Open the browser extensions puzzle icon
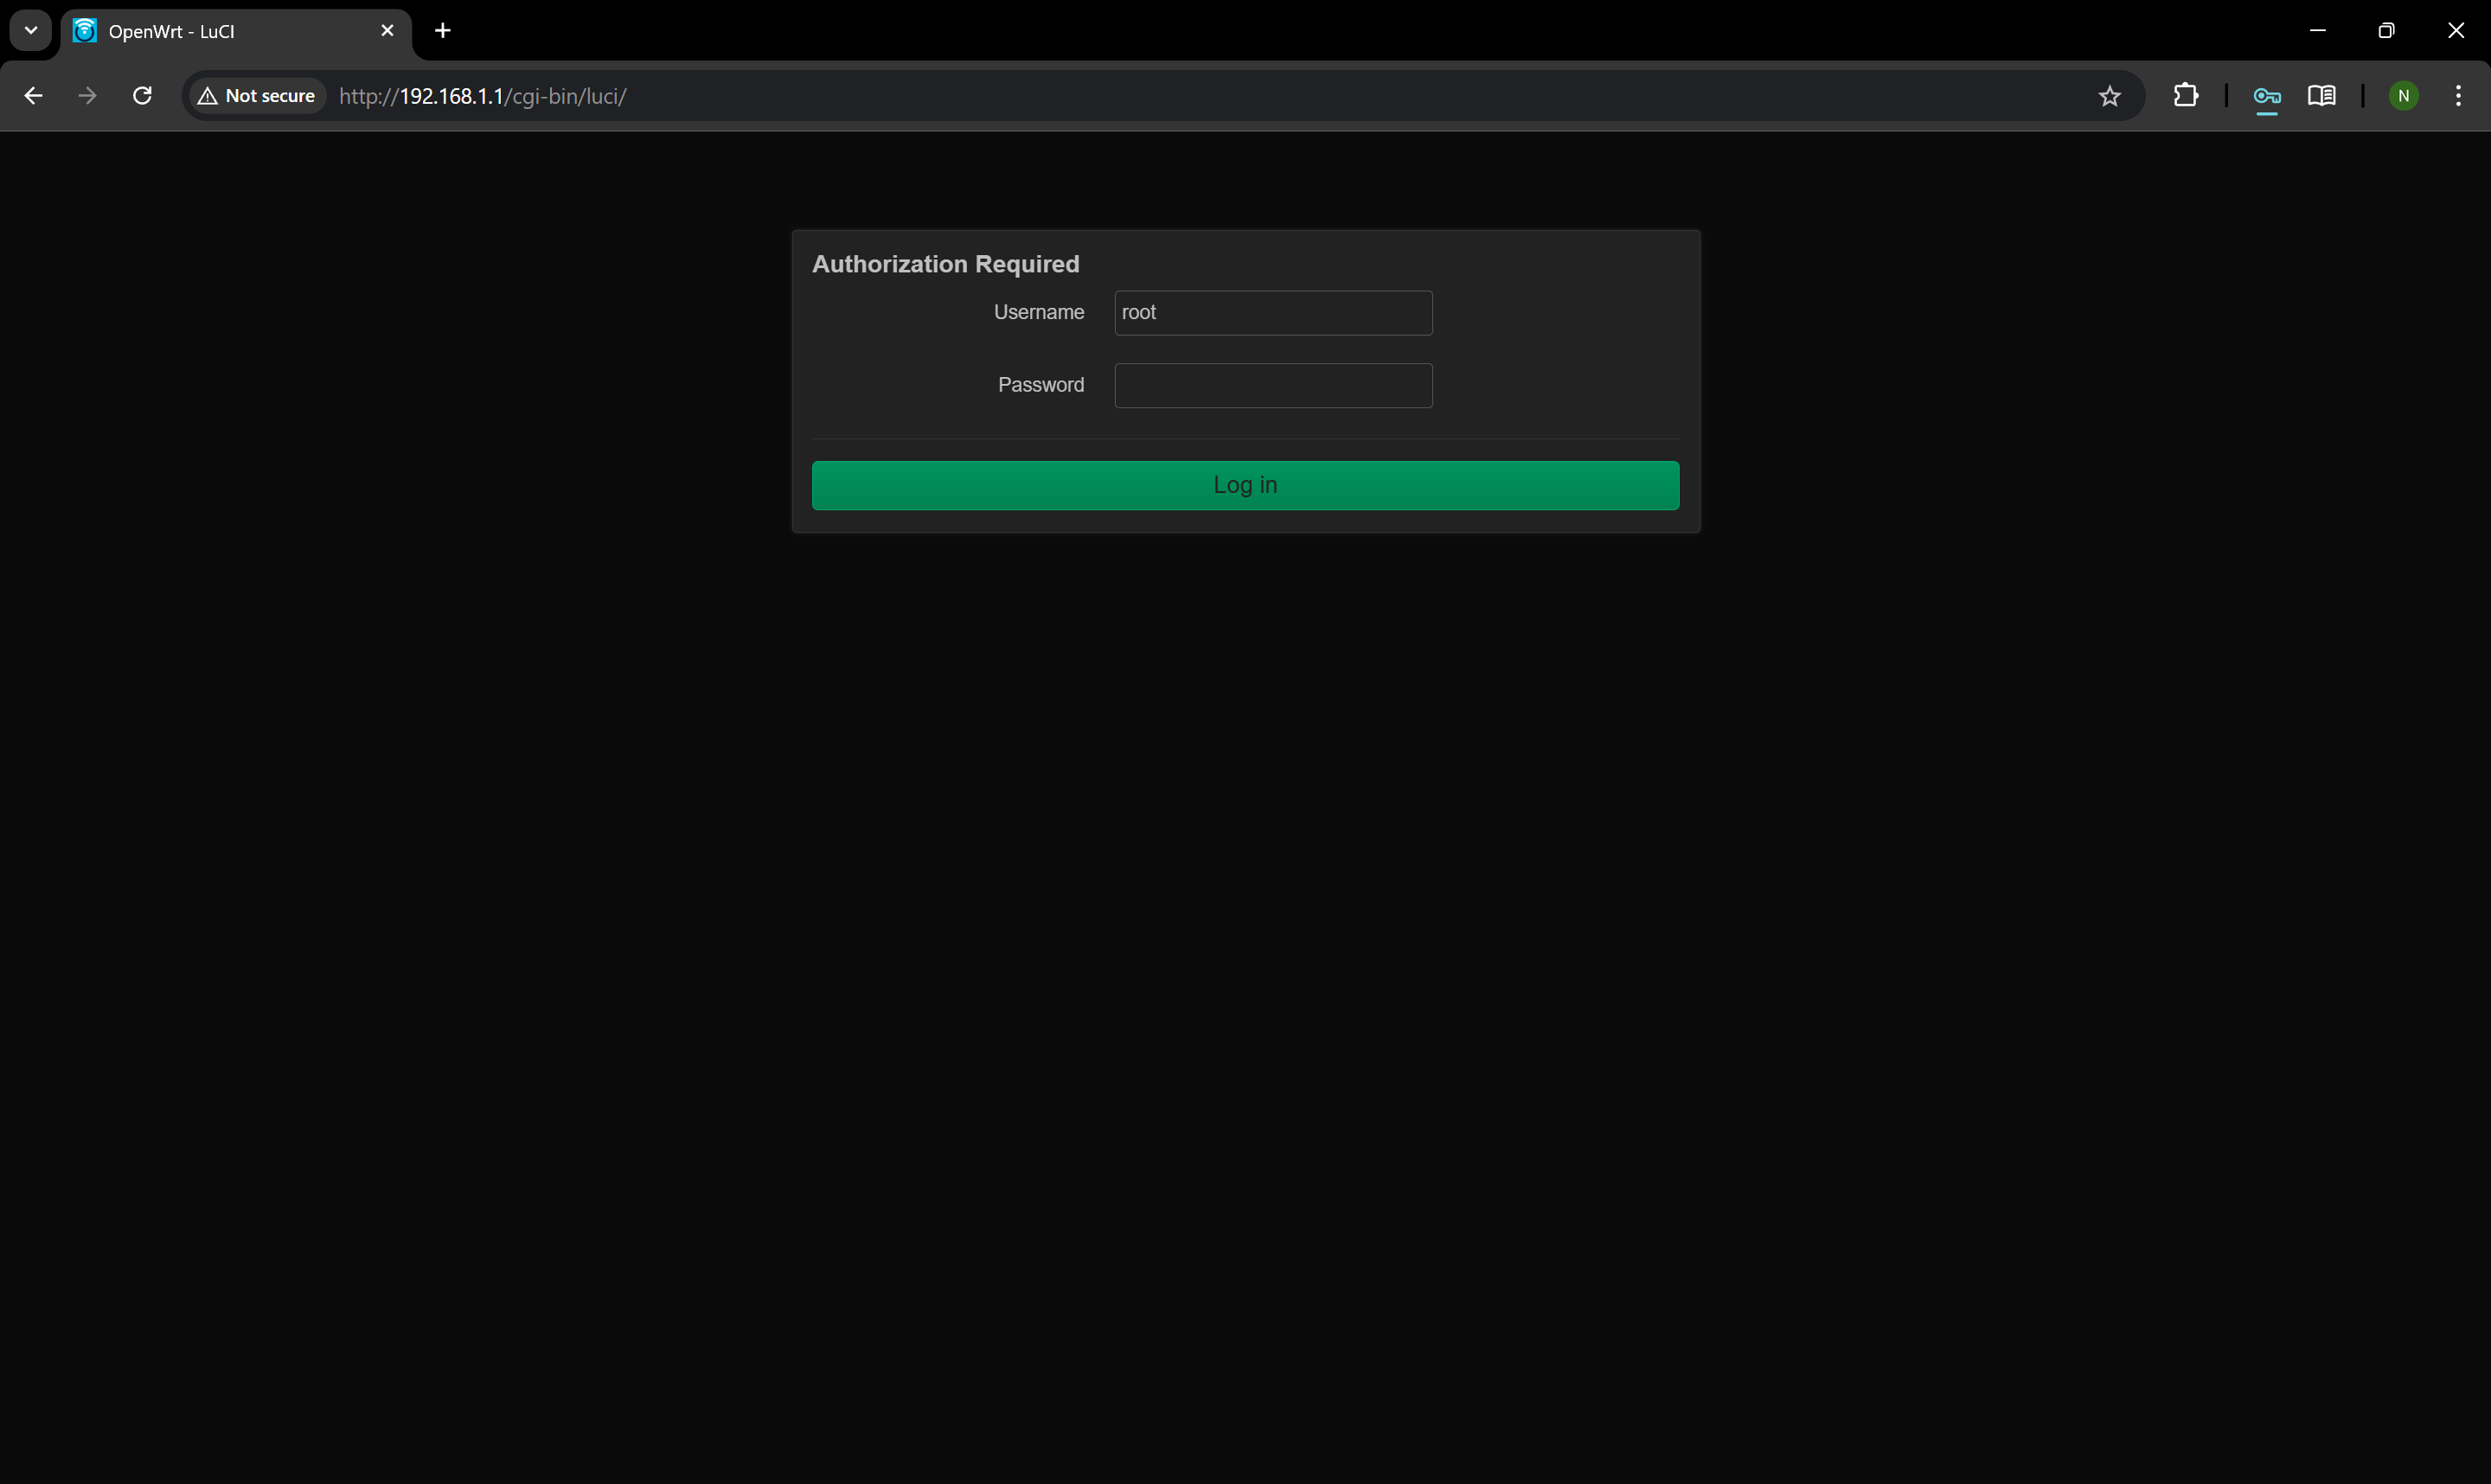 tap(2187, 95)
